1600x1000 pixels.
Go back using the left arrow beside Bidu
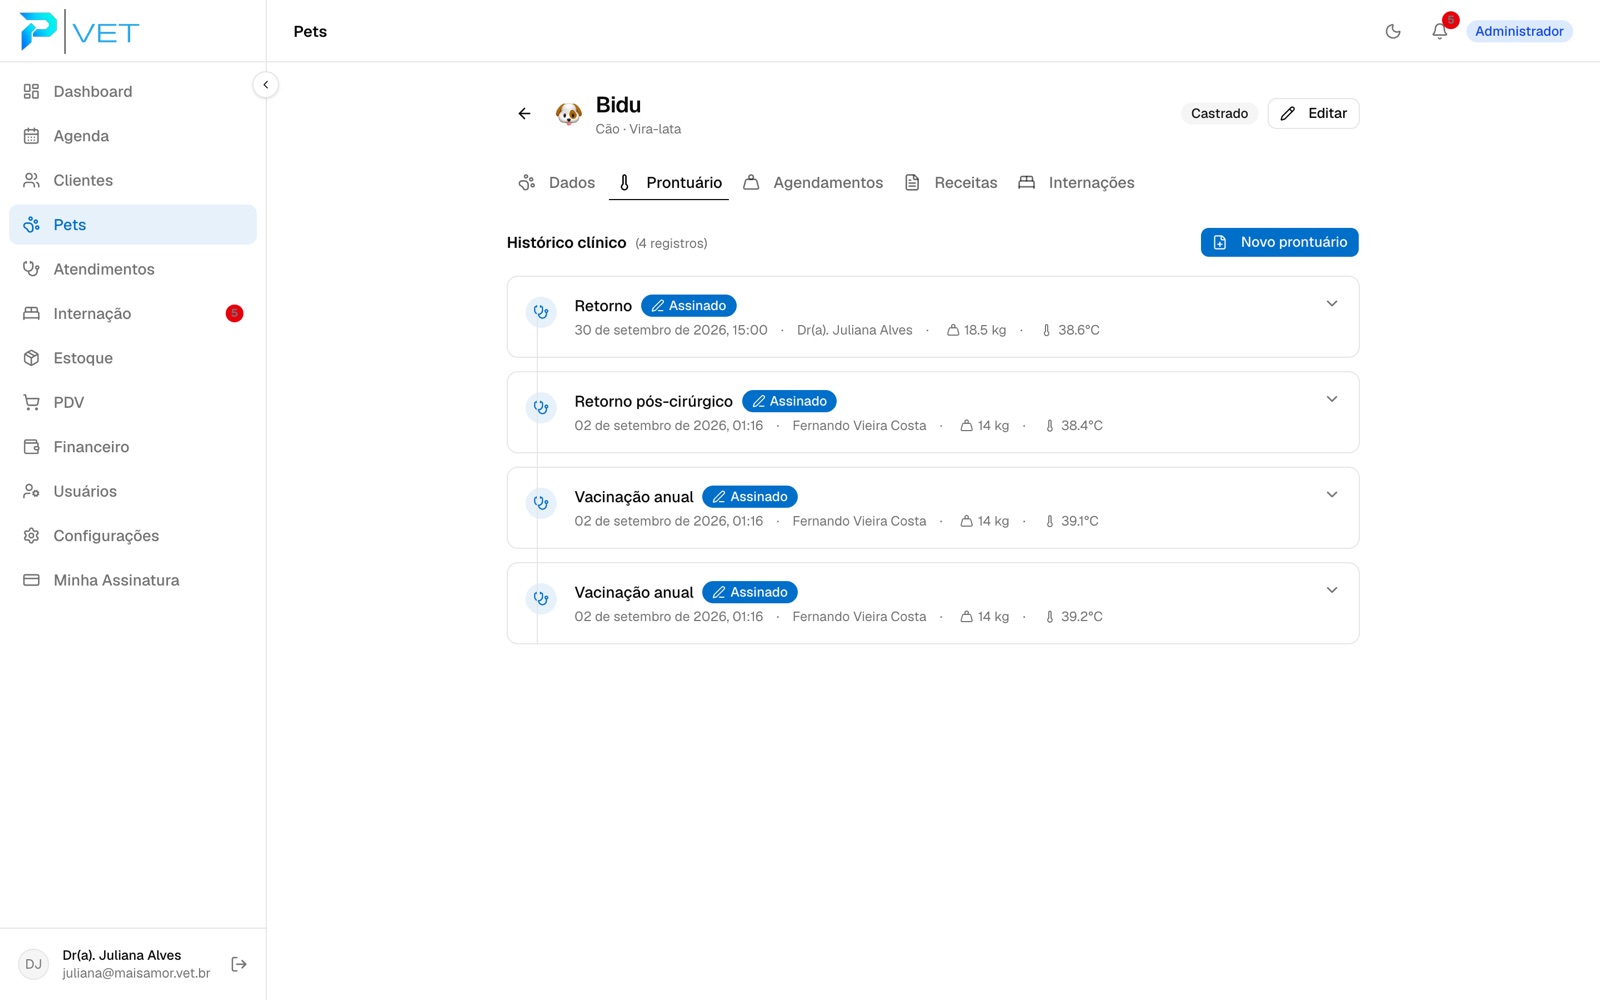point(524,114)
